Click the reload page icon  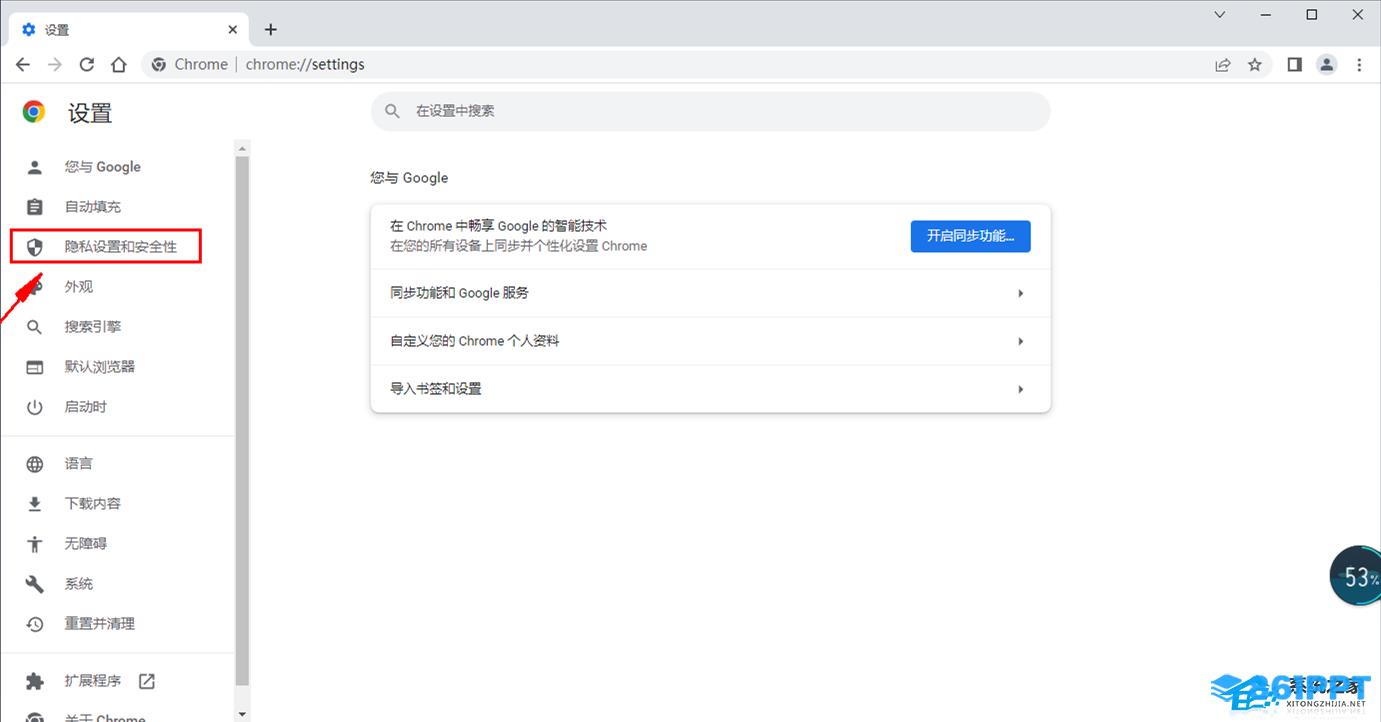87,64
